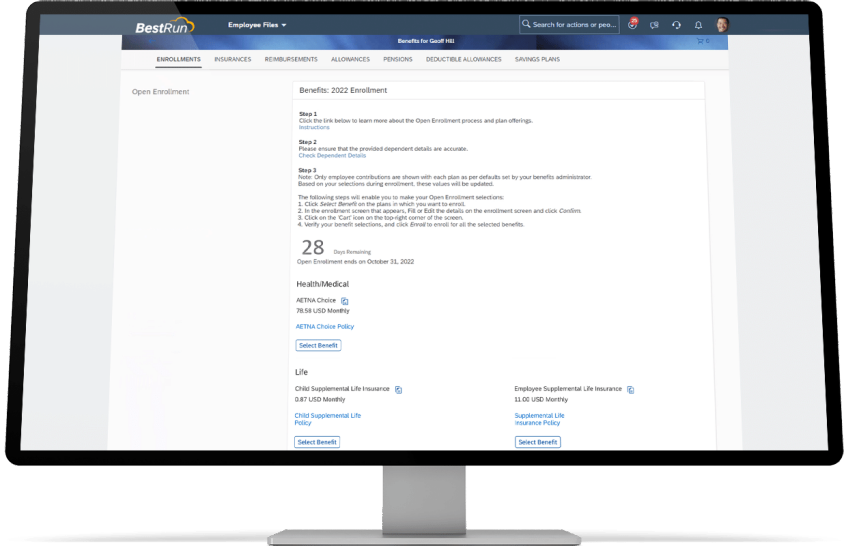Switch to the Reimbursements tab
The image size is (844, 546).
291,59
